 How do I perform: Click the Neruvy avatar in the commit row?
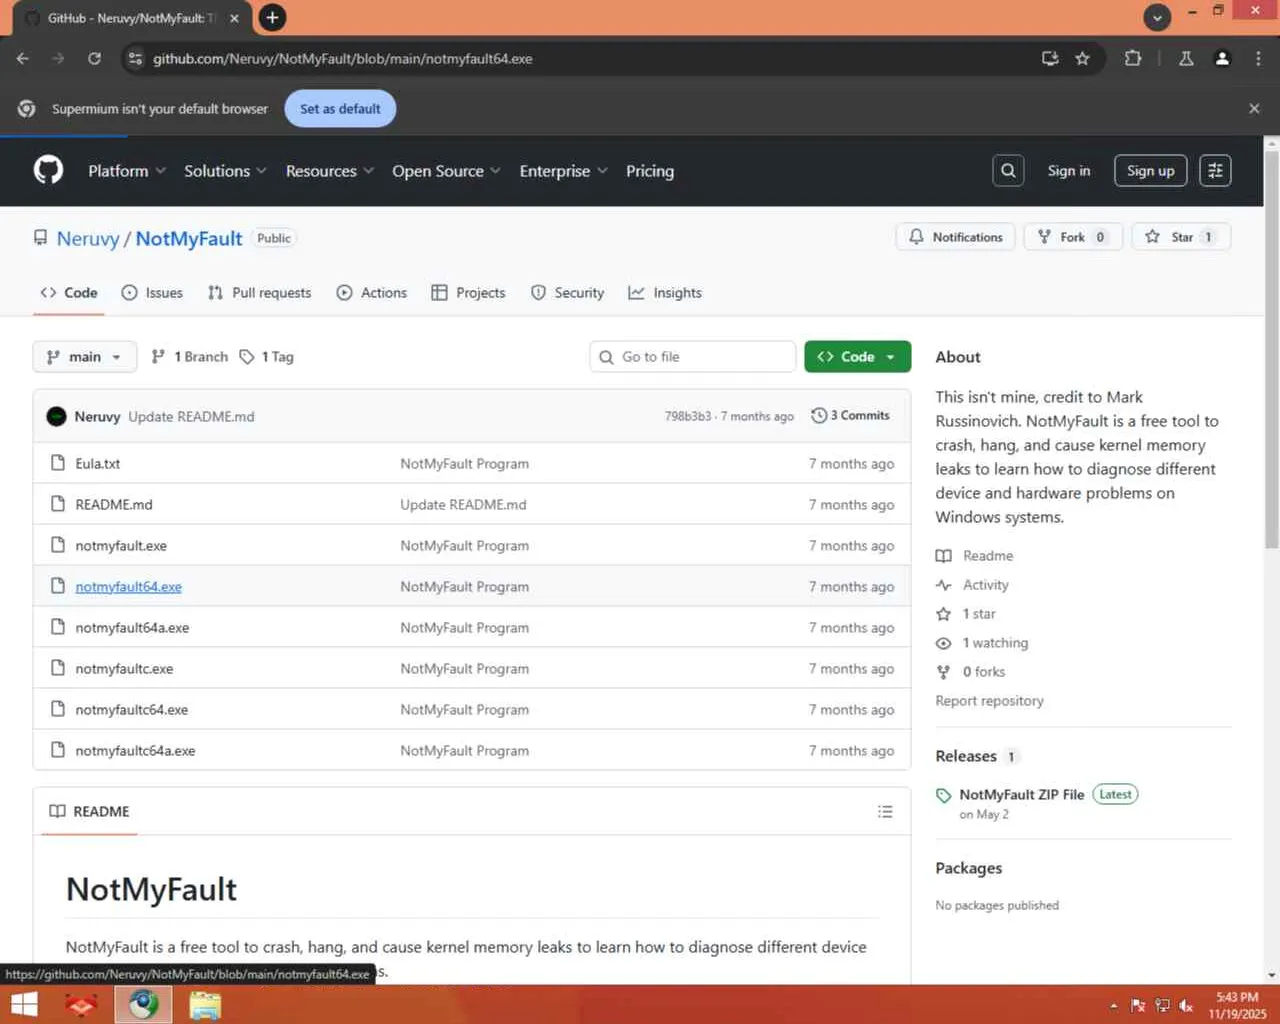[57, 416]
